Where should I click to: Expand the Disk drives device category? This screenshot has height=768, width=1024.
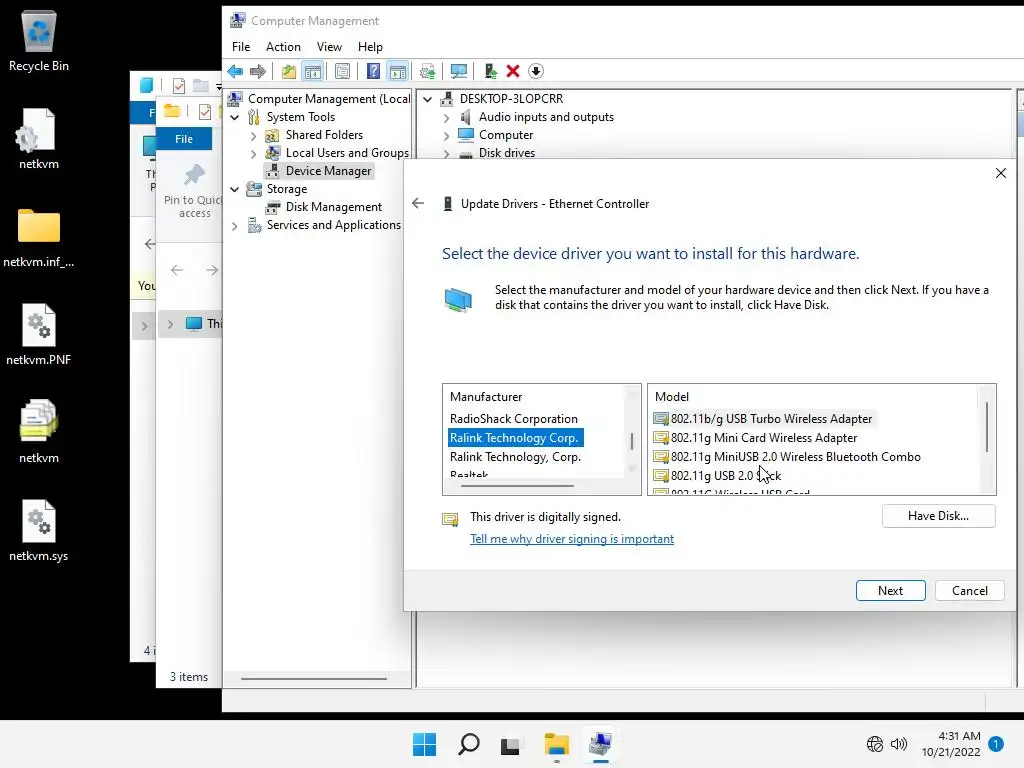point(447,153)
